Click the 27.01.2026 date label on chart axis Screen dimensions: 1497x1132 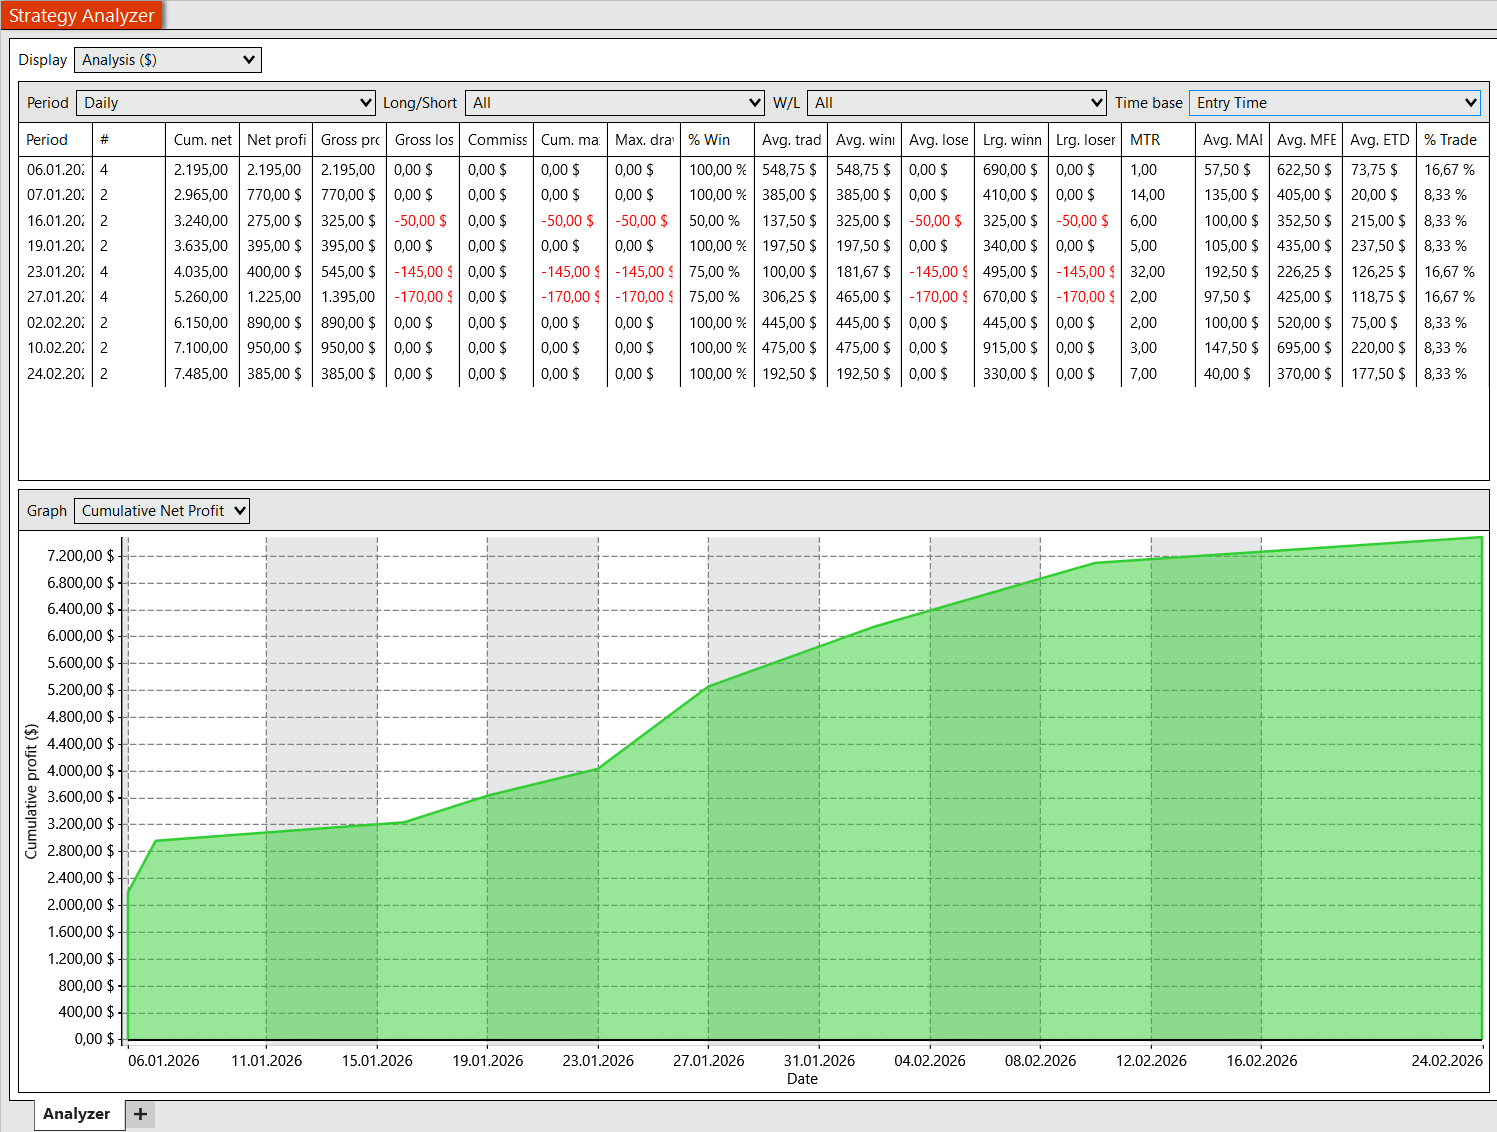708,1061
